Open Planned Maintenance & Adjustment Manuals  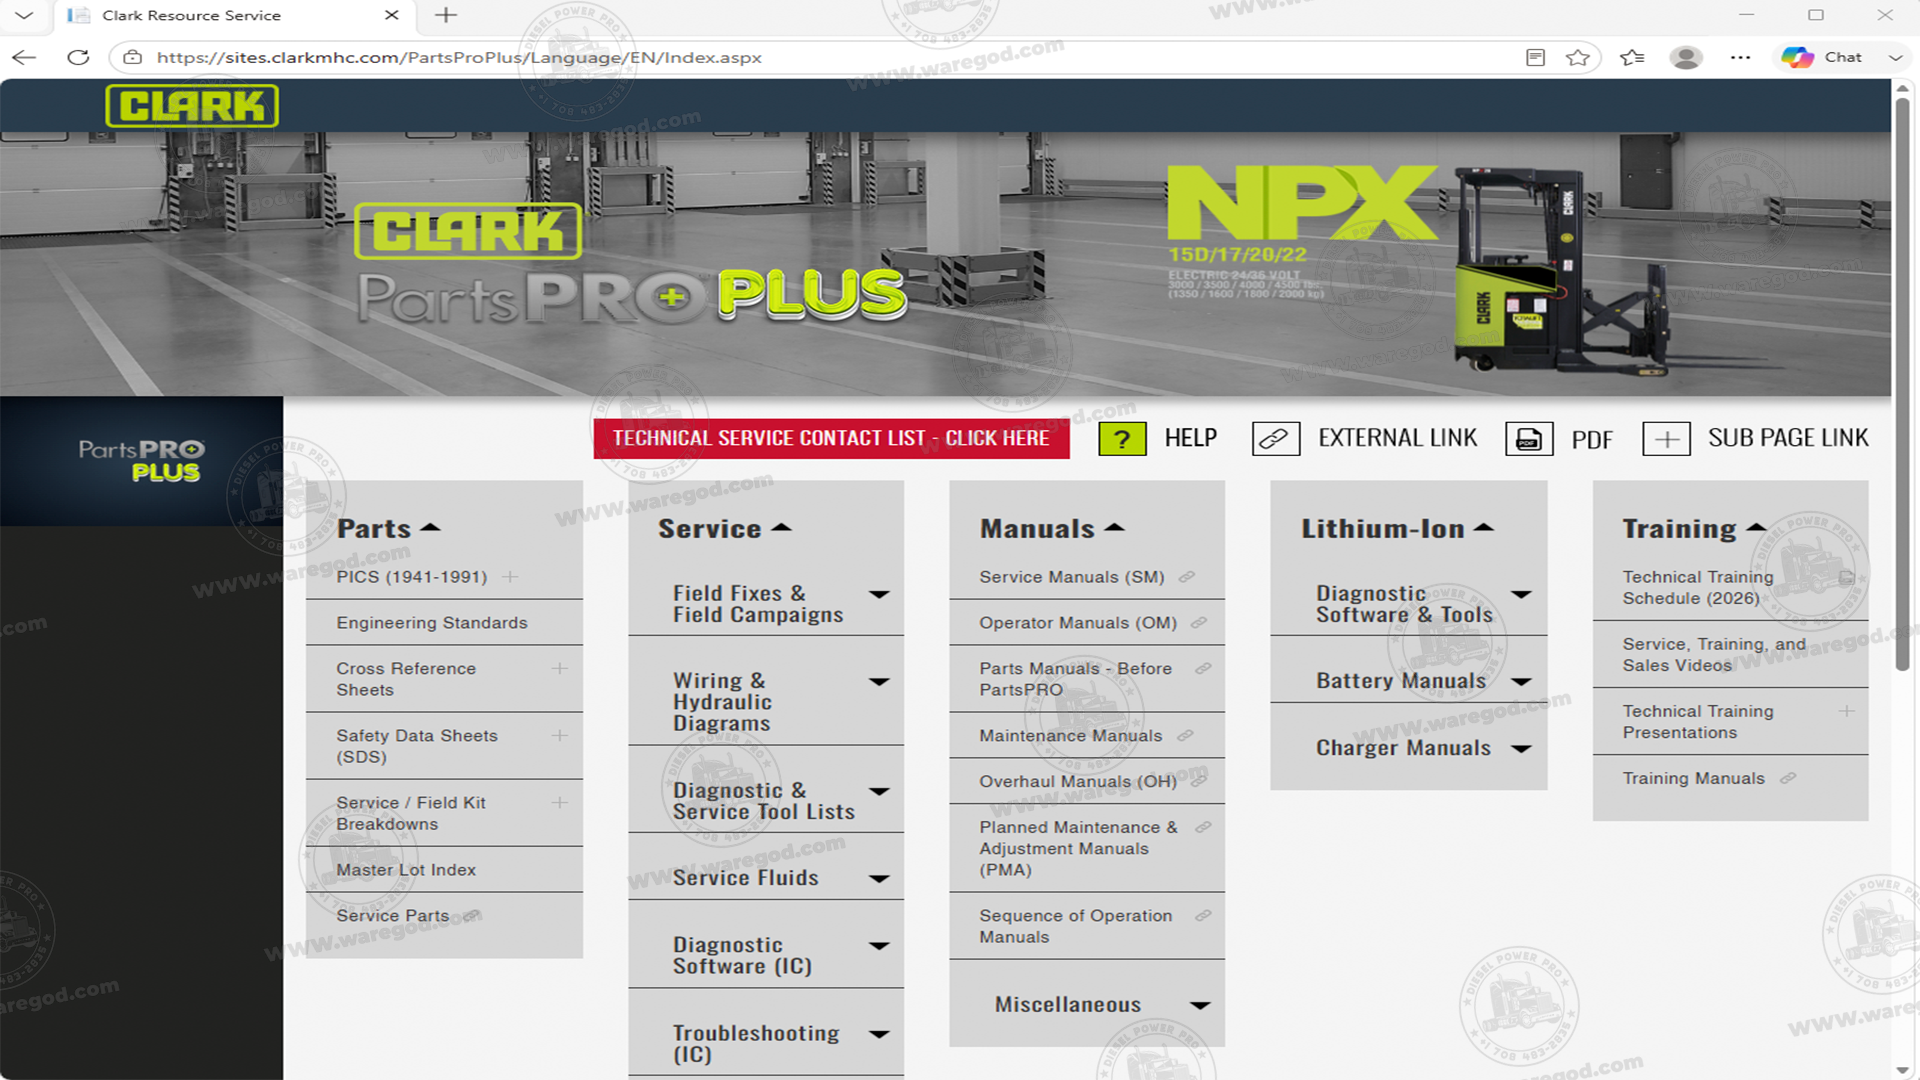(1078, 848)
